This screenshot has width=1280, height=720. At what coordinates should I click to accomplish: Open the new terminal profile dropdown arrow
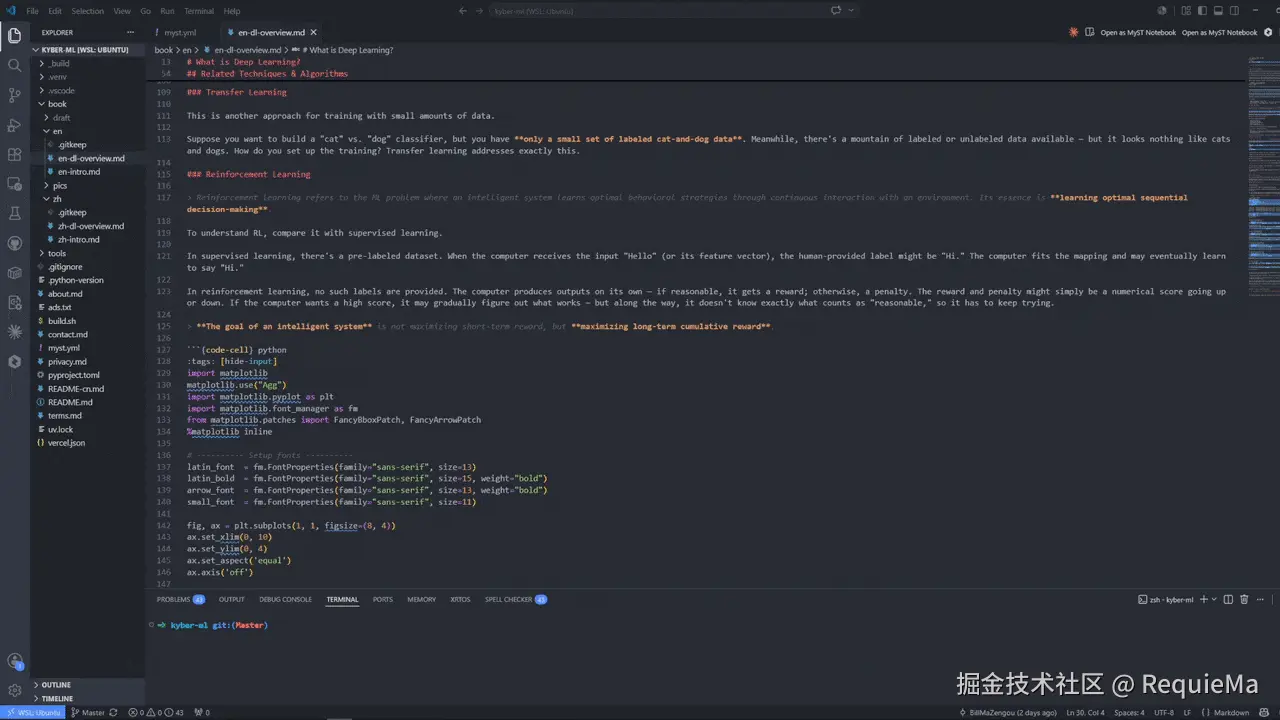click(x=1214, y=600)
